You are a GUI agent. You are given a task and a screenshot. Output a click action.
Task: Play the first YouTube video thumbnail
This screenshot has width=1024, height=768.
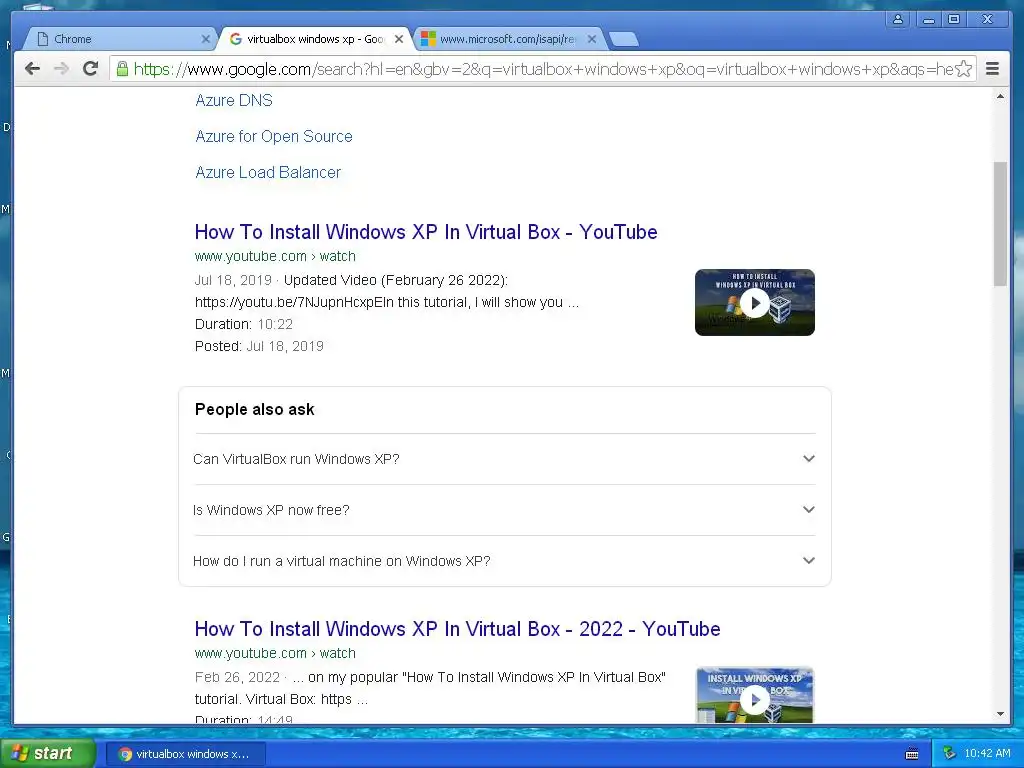point(754,302)
